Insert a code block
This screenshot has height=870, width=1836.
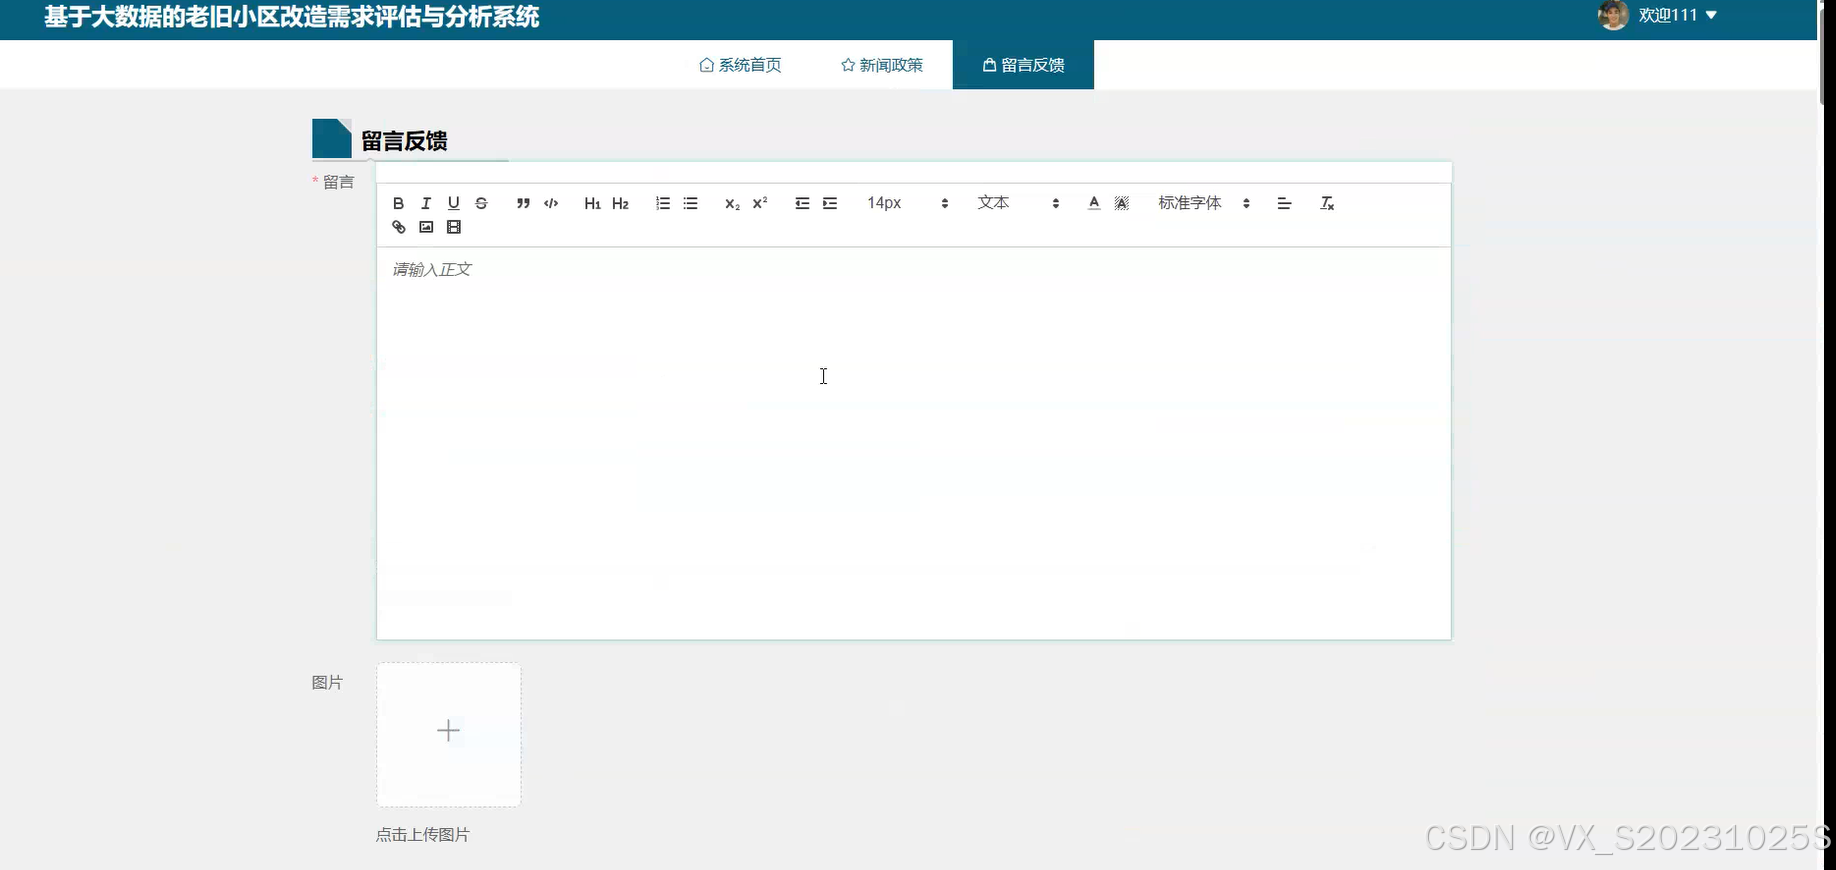click(x=551, y=203)
